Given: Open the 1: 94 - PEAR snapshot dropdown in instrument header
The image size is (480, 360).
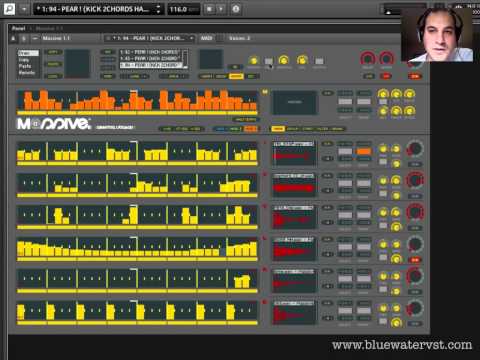Looking at the screenshot, I should pos(149,38).
